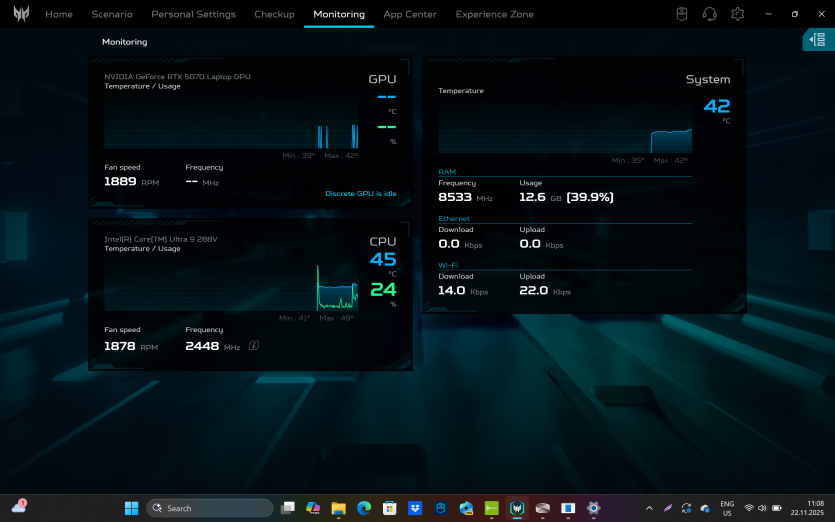Open the headset support icon

709,14
